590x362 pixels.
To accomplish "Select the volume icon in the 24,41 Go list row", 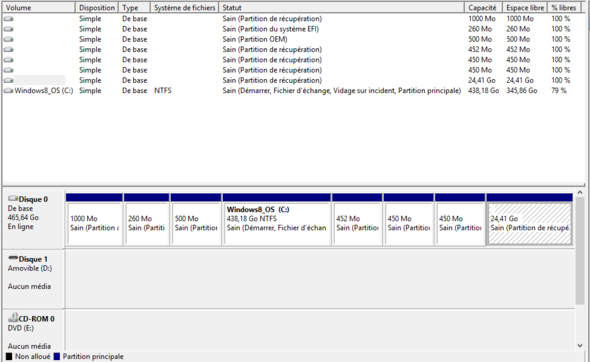I will tap(8, 80).
